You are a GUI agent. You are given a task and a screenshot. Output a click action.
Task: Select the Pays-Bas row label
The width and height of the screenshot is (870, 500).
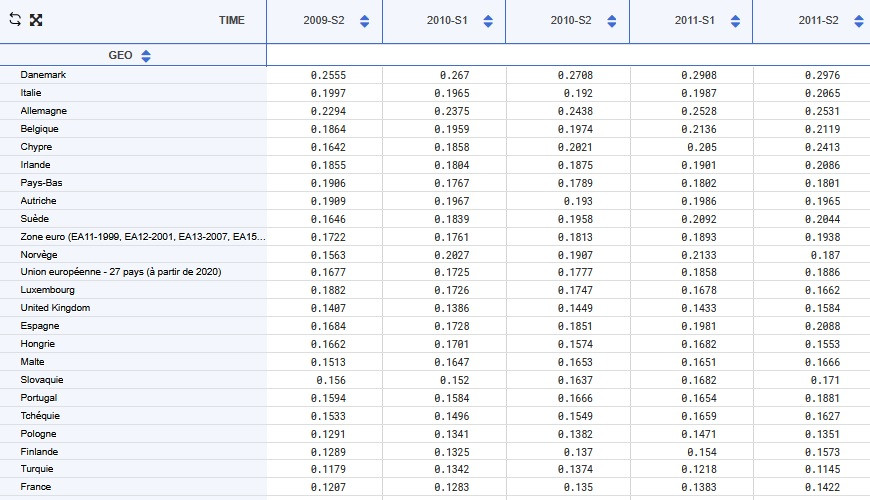pyautogui.click(x=42, y=183)
